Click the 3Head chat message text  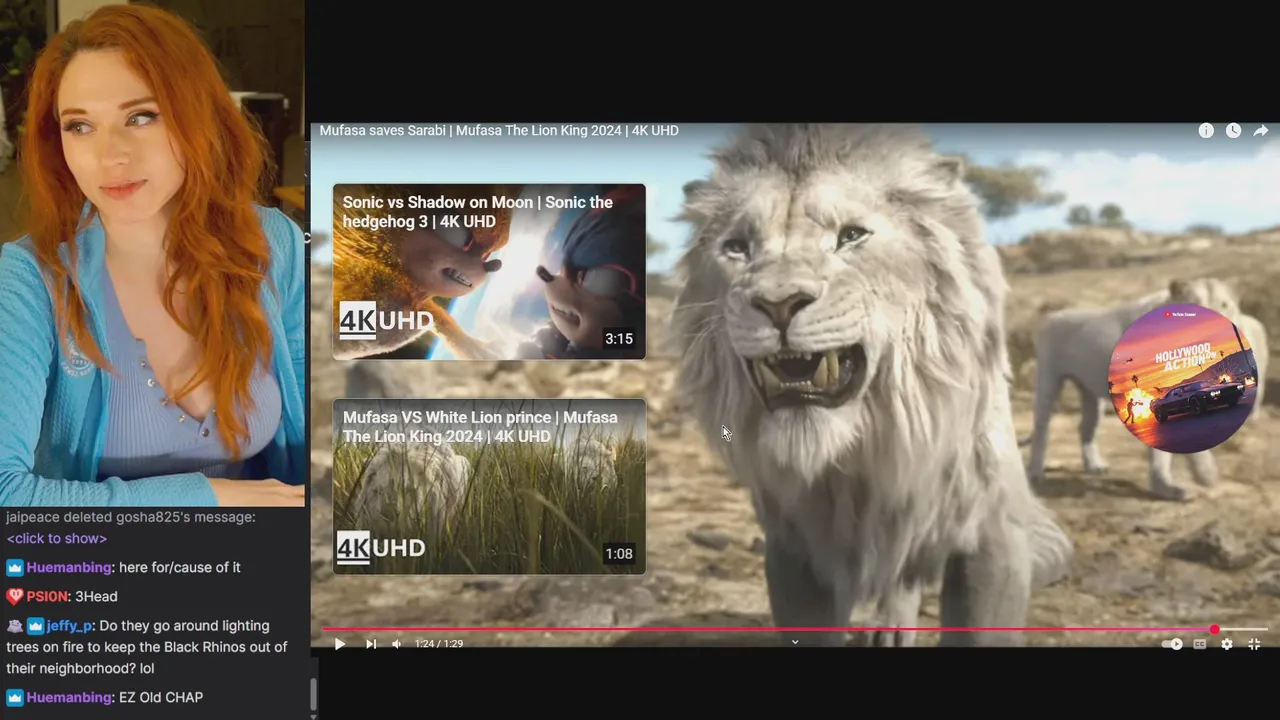pos(96,596)
